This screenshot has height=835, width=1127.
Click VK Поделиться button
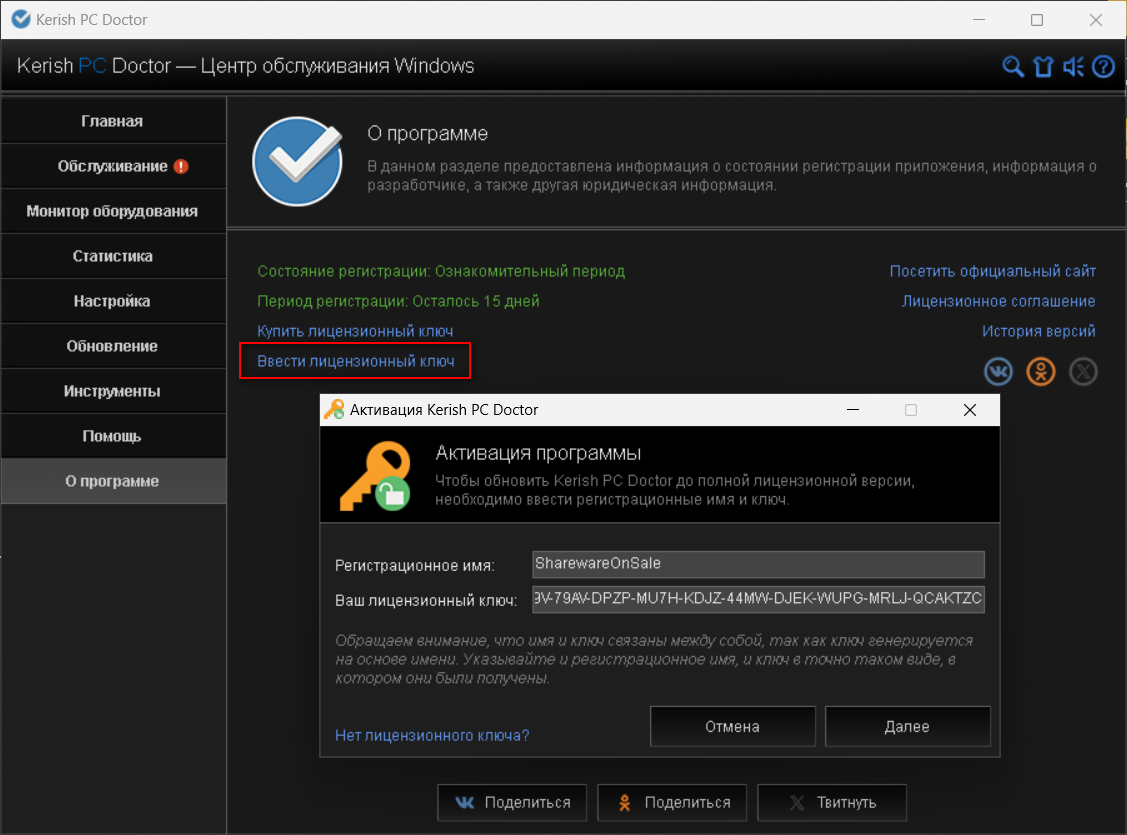[x=512, y=803]
